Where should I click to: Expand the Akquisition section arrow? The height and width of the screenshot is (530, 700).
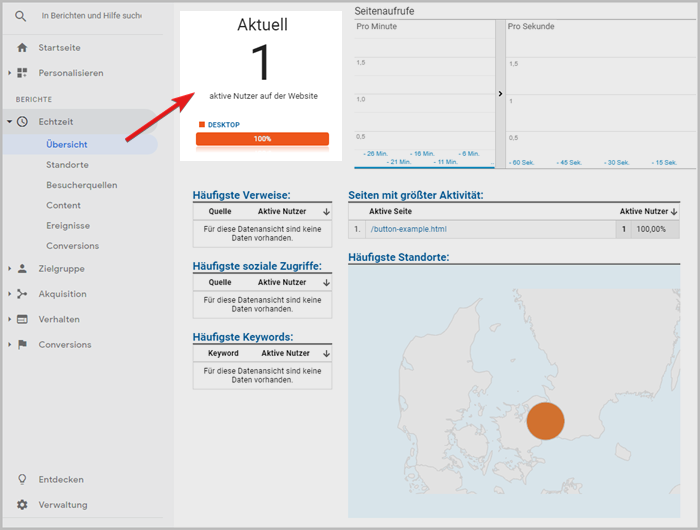coord(9,294)
